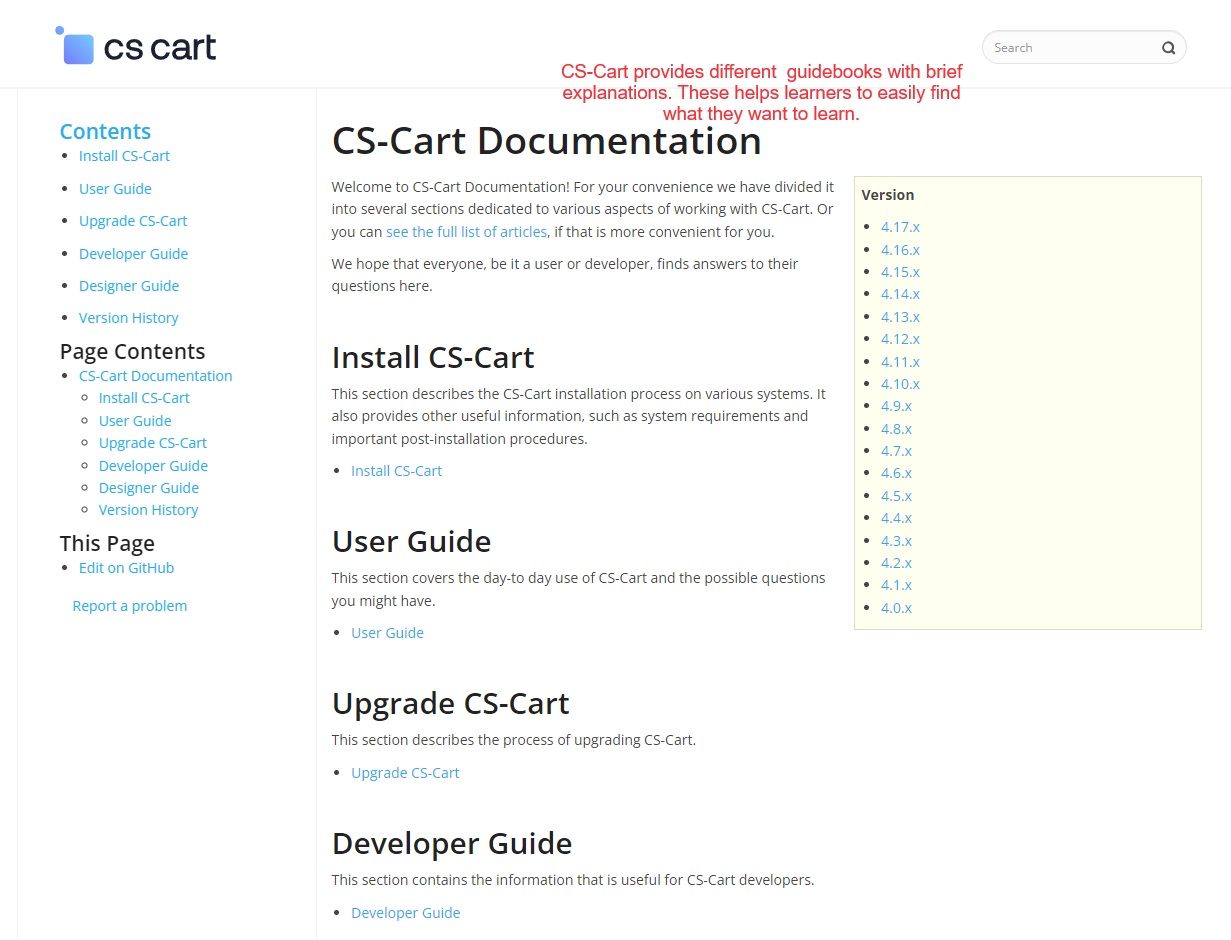Jump to Version History in Page Contents
Image resolution: width=1231 pixels, height=940 pixels.
pos(148,510)
